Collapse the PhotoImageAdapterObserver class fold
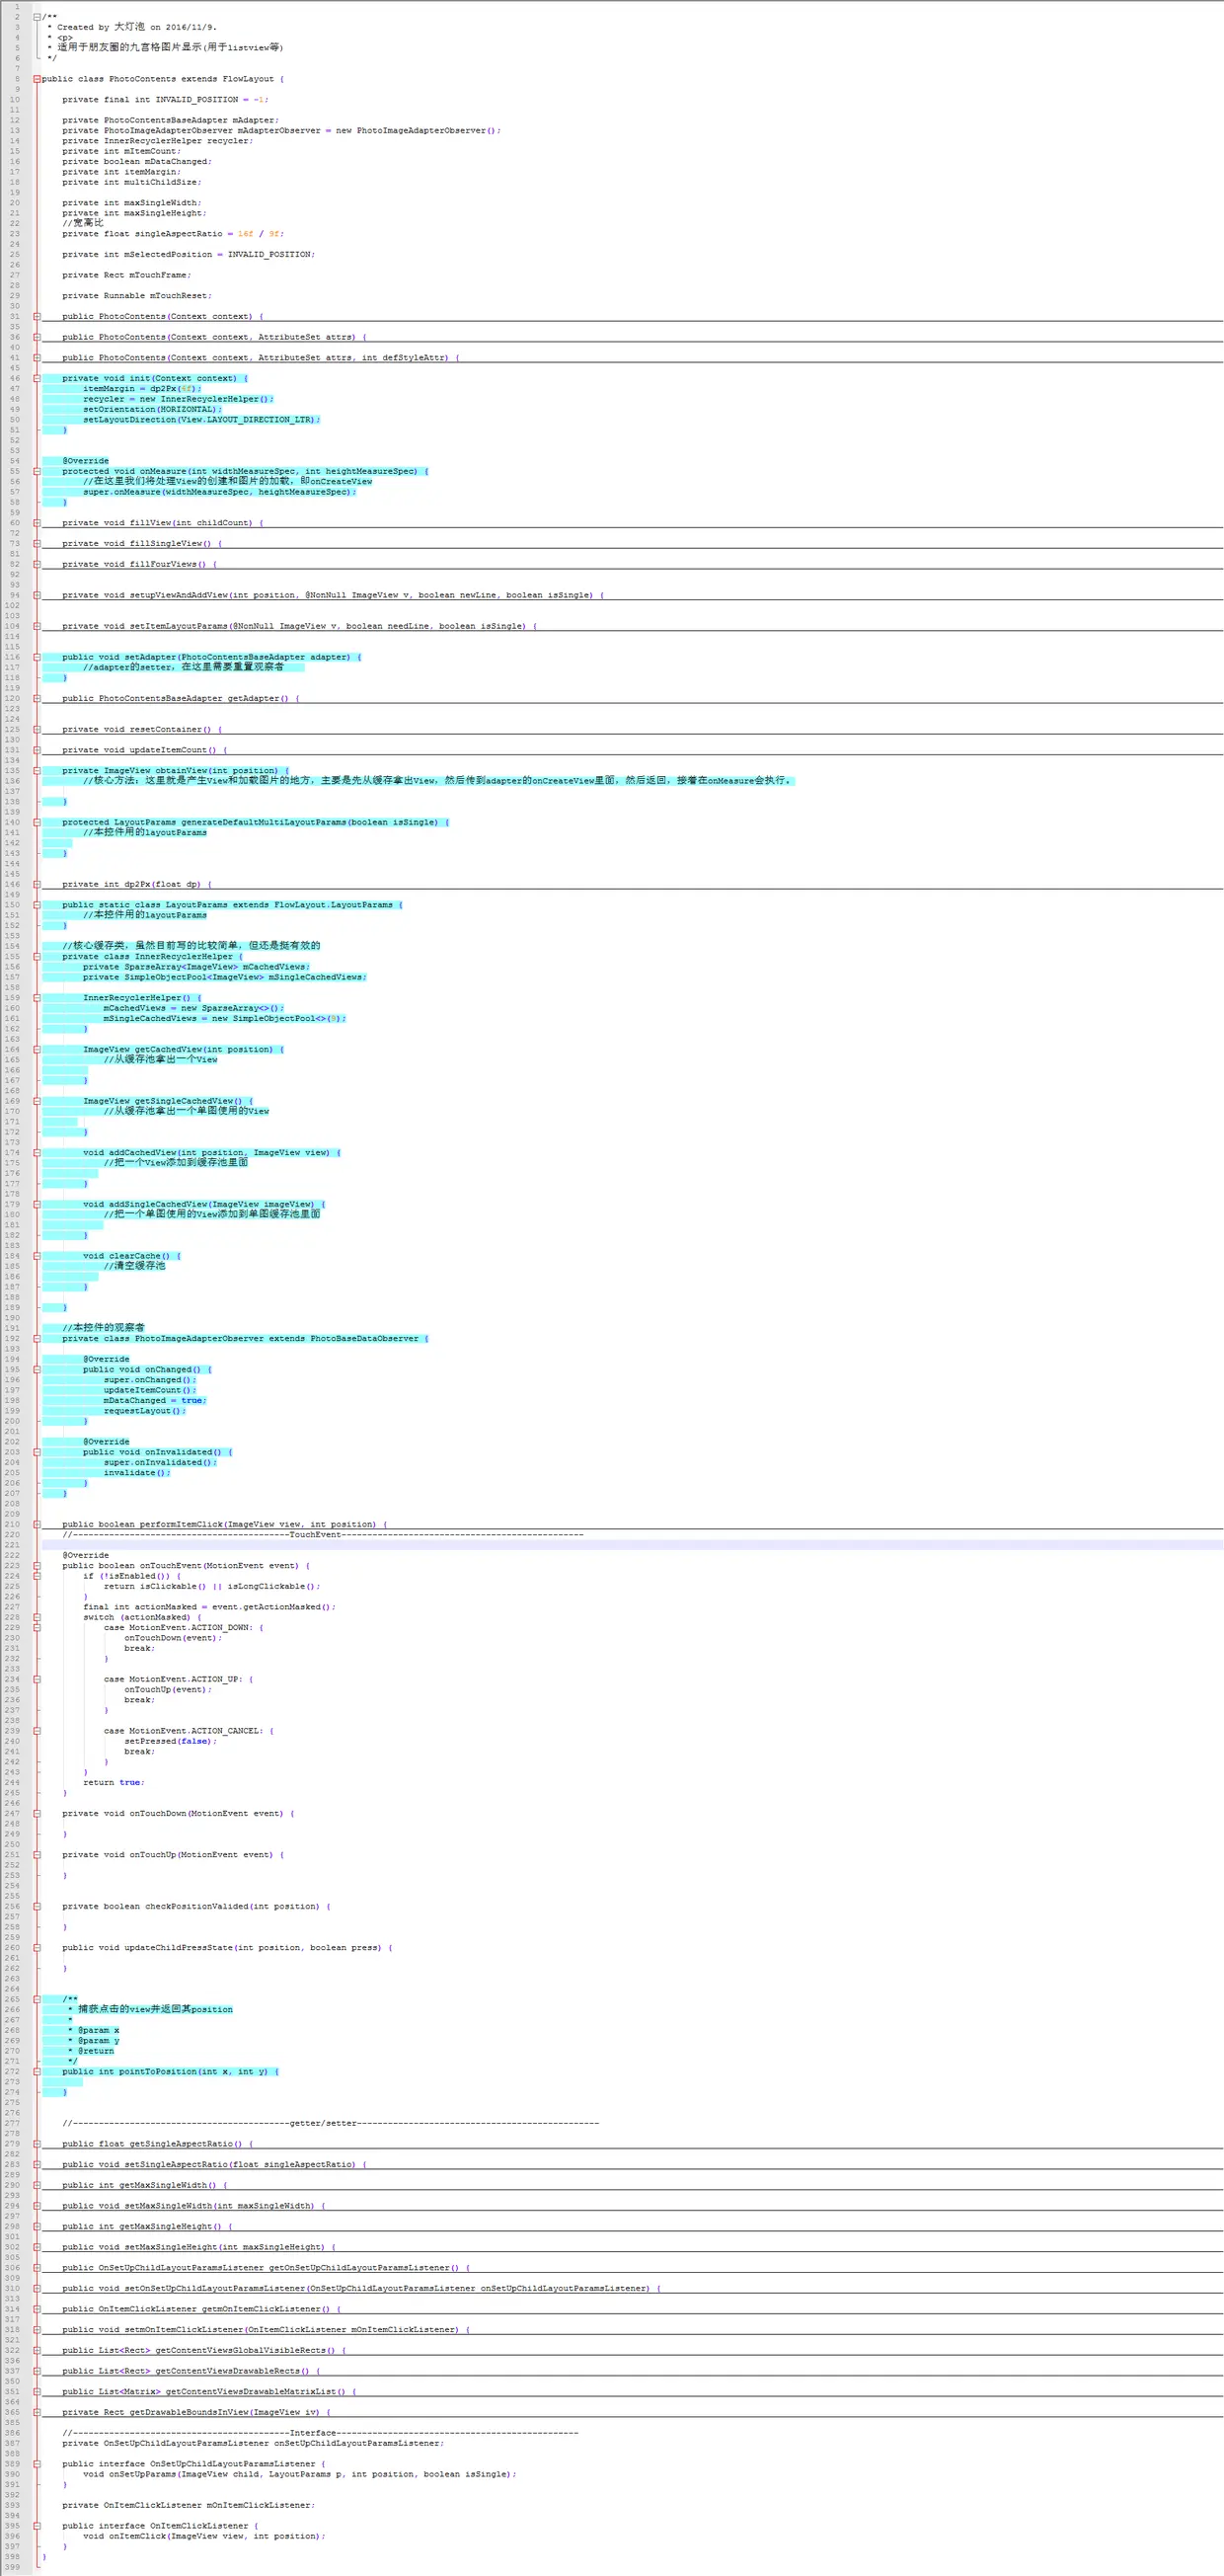 [37, 1338]
